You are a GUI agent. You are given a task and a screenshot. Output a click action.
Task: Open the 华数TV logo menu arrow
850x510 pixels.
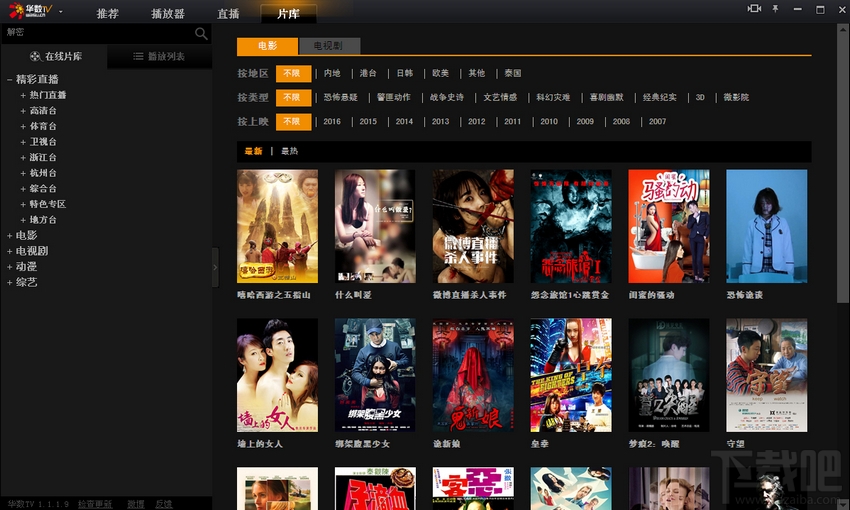[61, 11]
